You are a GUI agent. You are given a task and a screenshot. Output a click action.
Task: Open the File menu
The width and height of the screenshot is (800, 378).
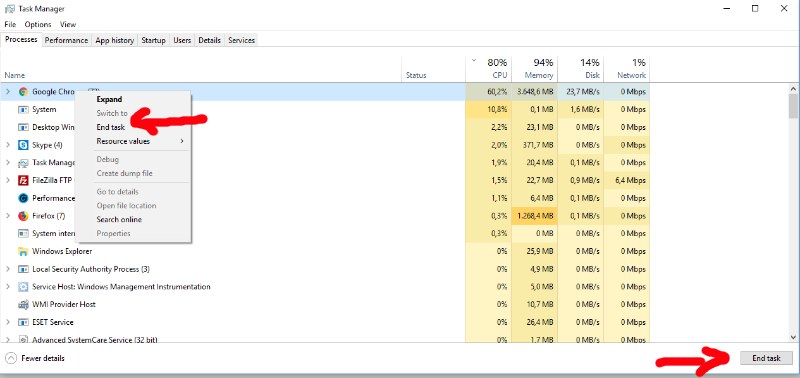click(x=10, y=24)
